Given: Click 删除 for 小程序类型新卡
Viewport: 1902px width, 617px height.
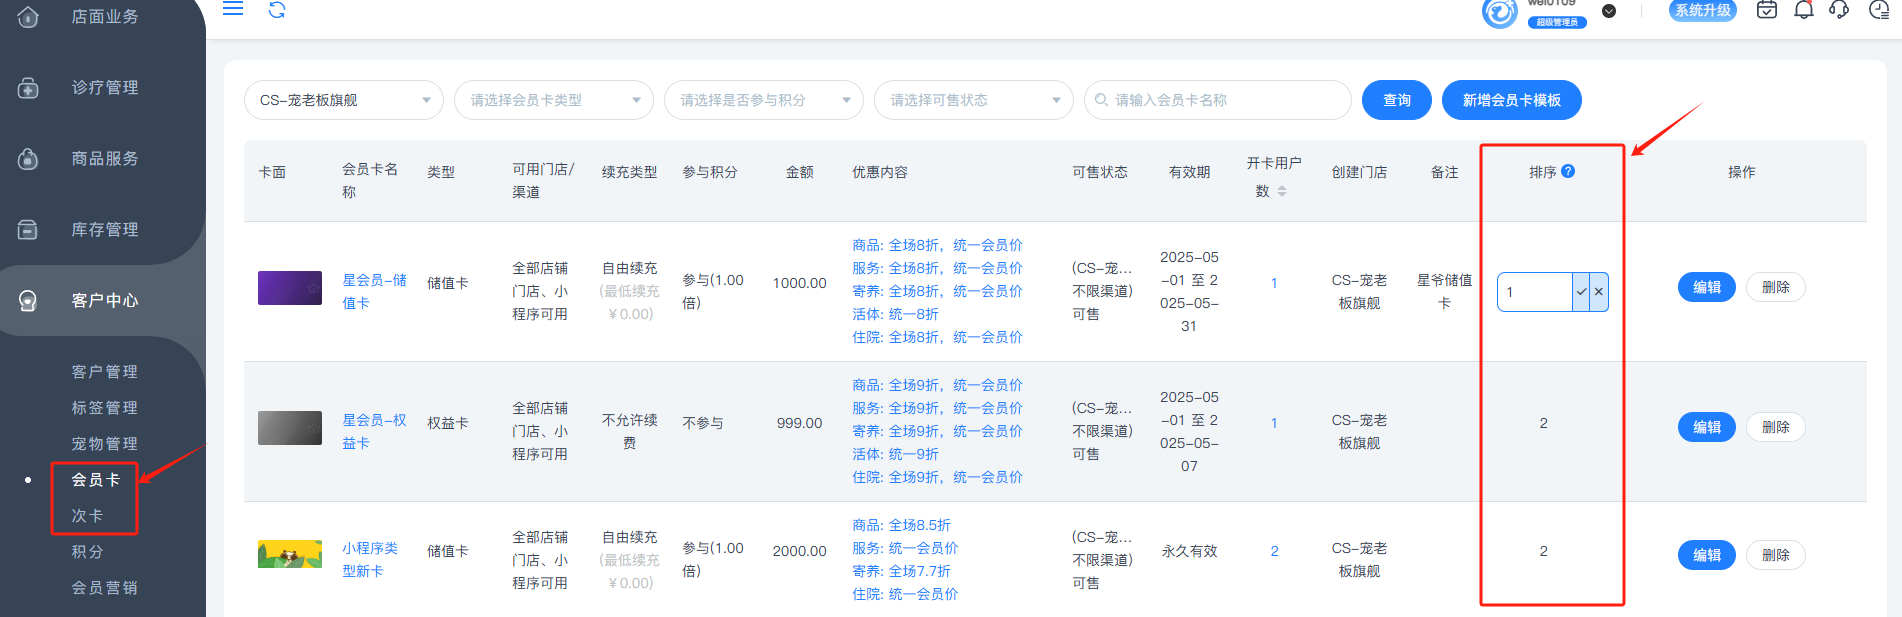Looking at the screenshot, I should coord(1776,555).
